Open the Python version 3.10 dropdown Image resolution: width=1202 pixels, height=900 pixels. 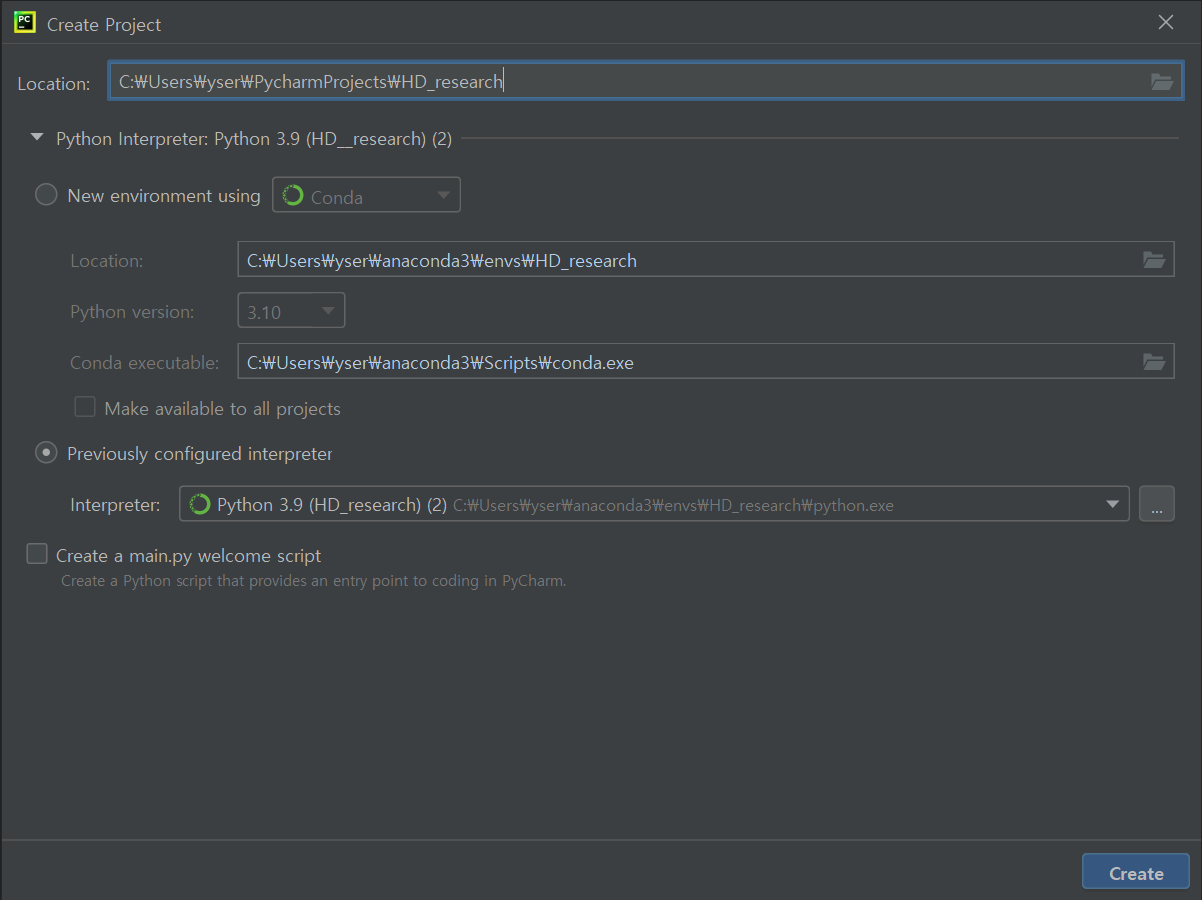click(291, 311)
